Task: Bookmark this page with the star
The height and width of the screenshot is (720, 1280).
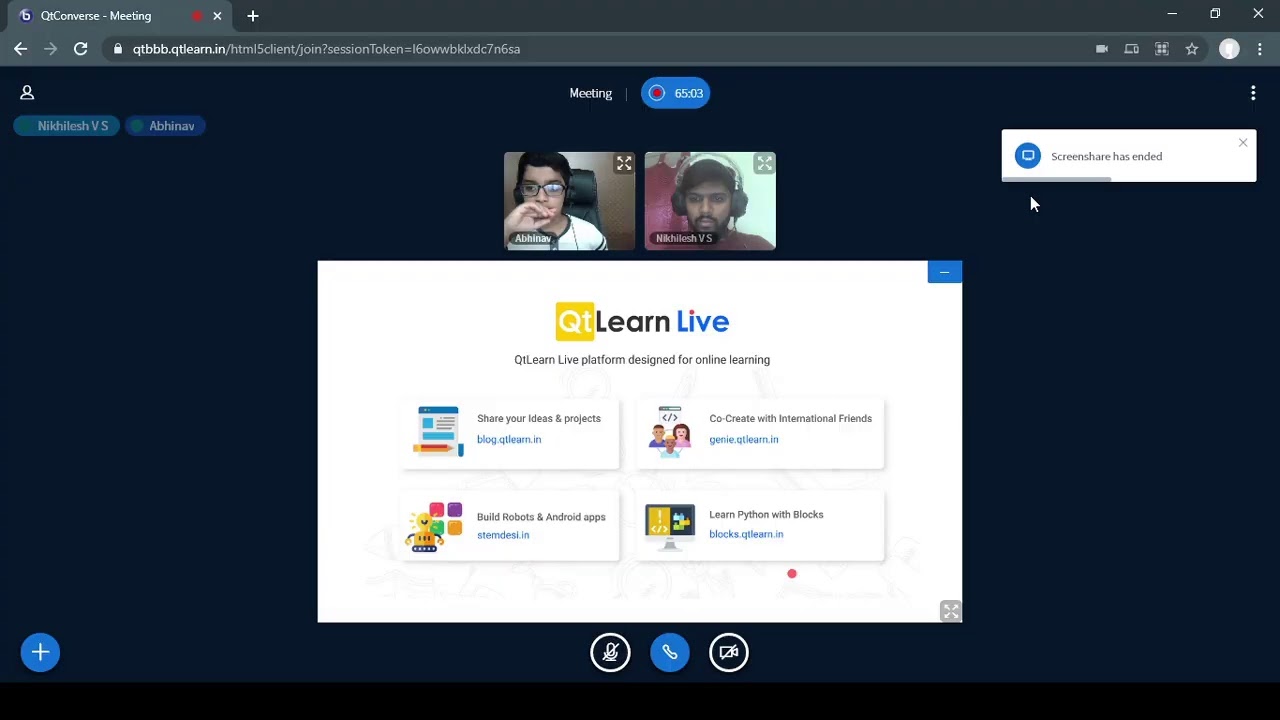Action: 1192,49
